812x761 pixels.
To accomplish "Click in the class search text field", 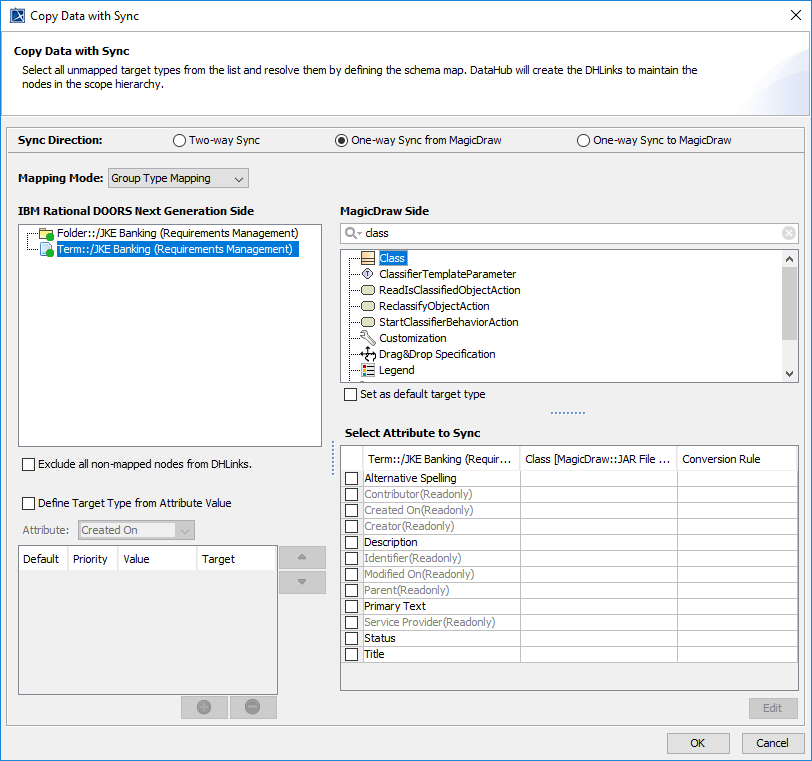I will click(570, 233).
